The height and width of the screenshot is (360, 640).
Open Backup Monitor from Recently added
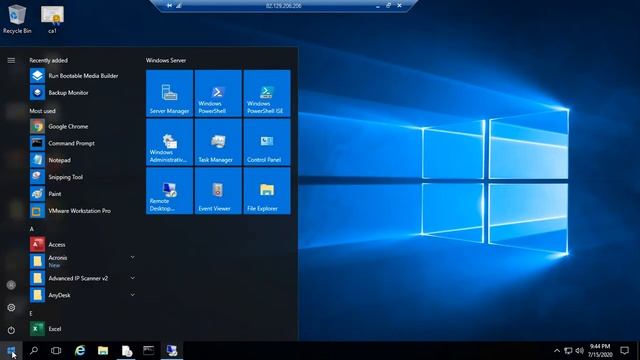(x=82, y=93)
